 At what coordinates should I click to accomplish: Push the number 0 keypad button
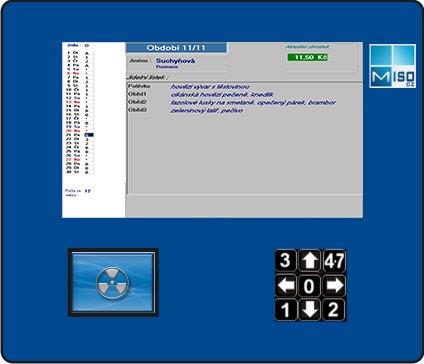[310, 286]
